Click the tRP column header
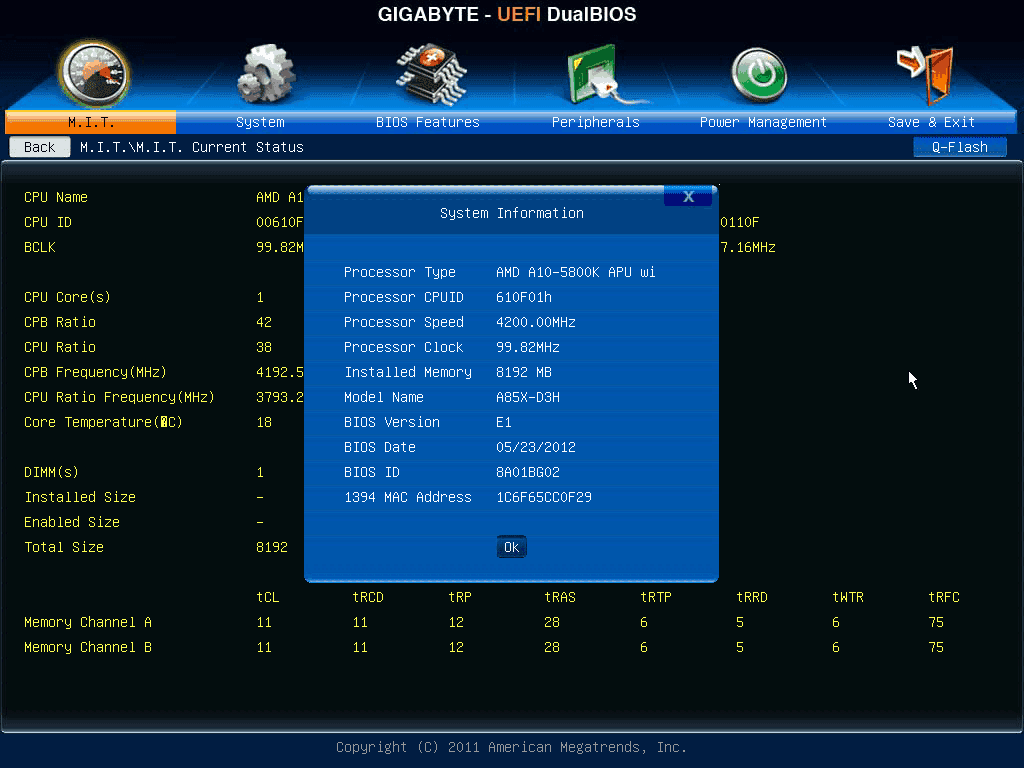Screen dimensions: 1024x768 point(460,597)
